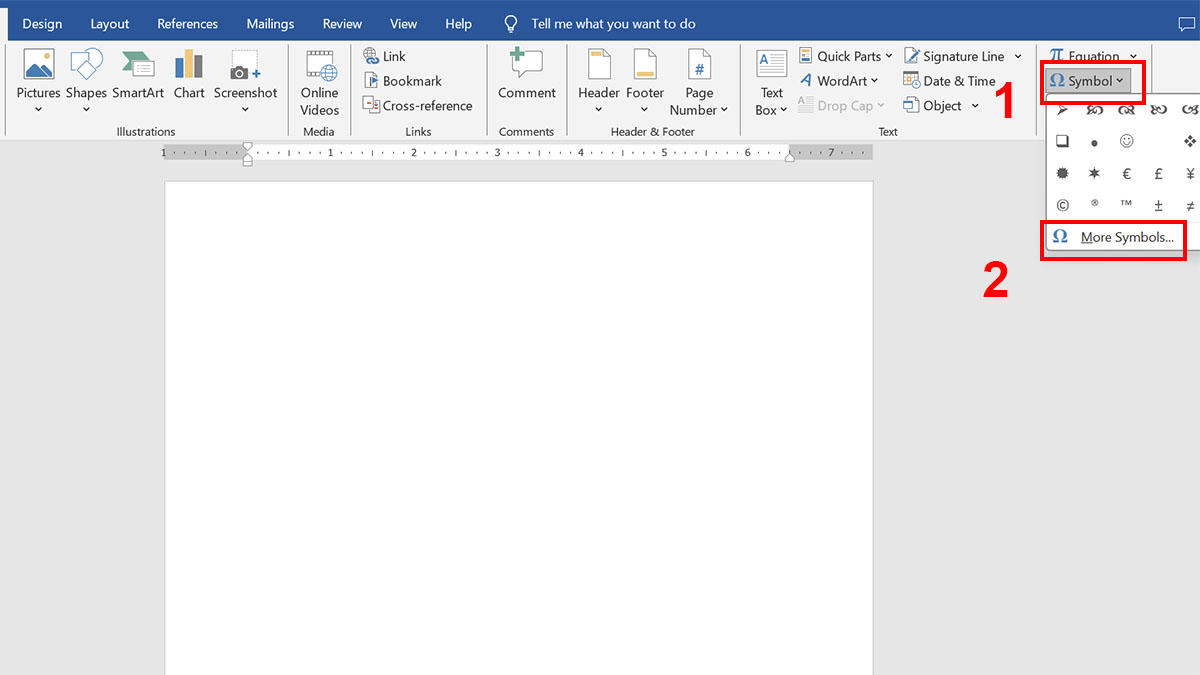Insert the euro sign symbol
The image size is (1200, 675).
tap(1126, 173)
